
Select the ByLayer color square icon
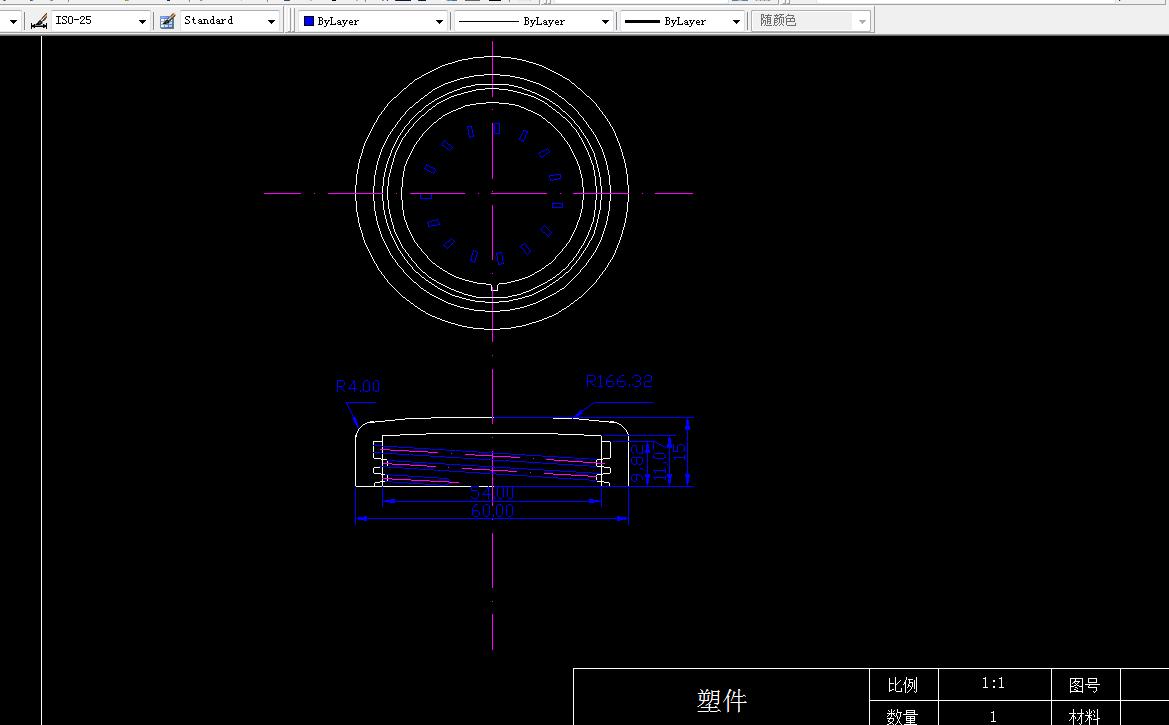point(307,19)
